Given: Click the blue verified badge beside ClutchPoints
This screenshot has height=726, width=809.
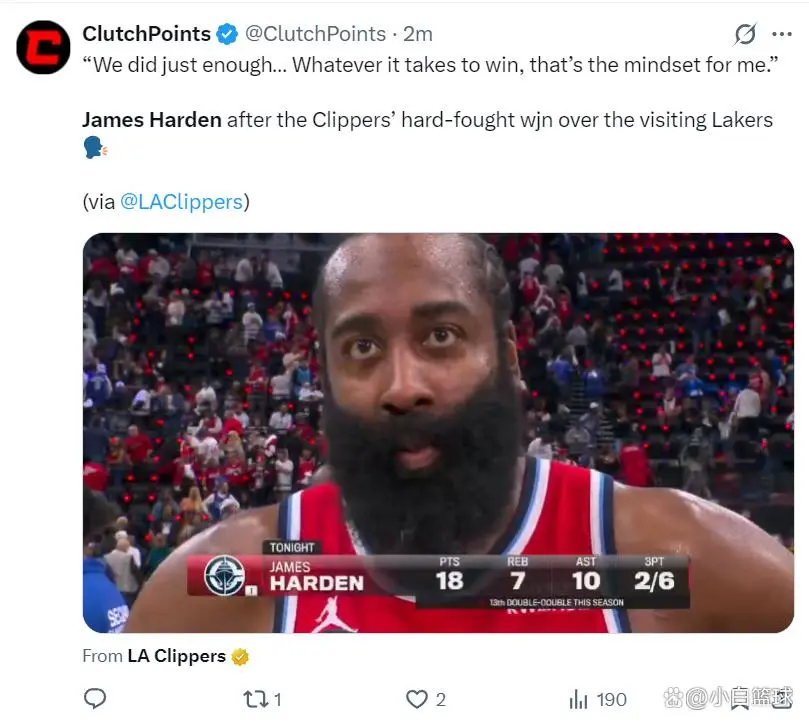Looking at the screenshot, I should point(227,34).
